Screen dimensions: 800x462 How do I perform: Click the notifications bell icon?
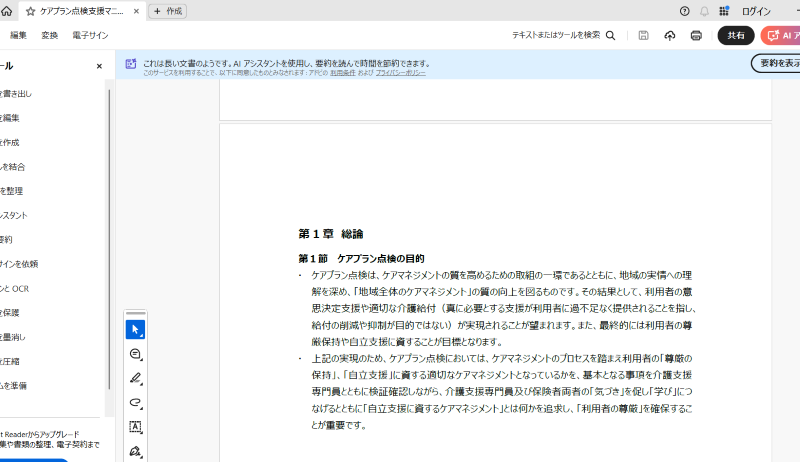point(704,11)
